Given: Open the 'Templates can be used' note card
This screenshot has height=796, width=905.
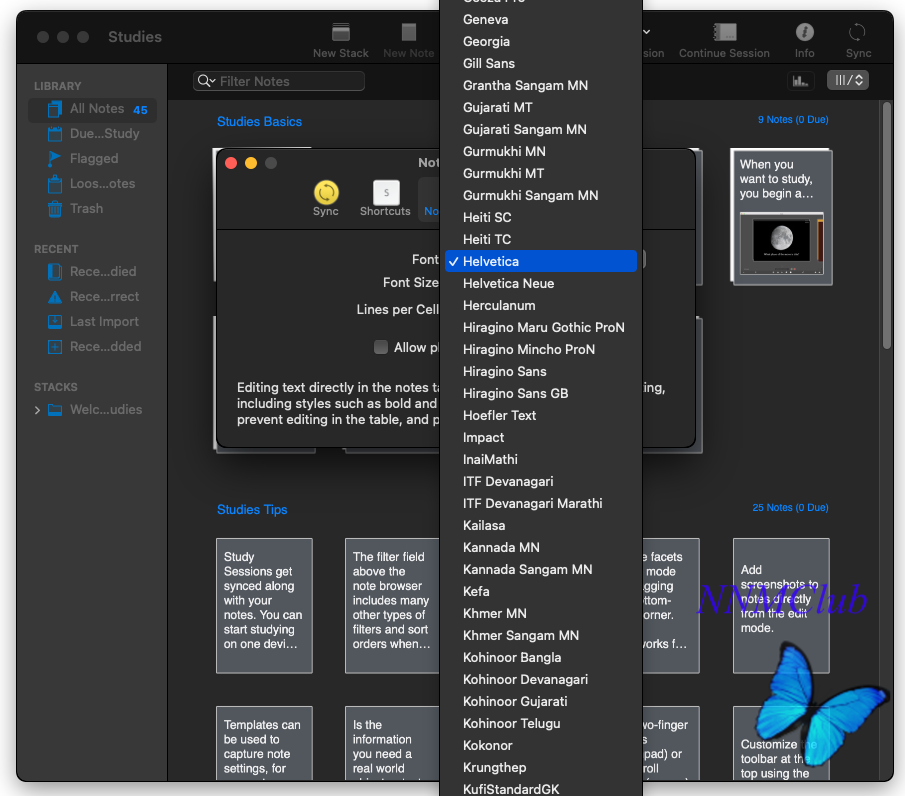Looking at the screenshot, I should (264, 743).
